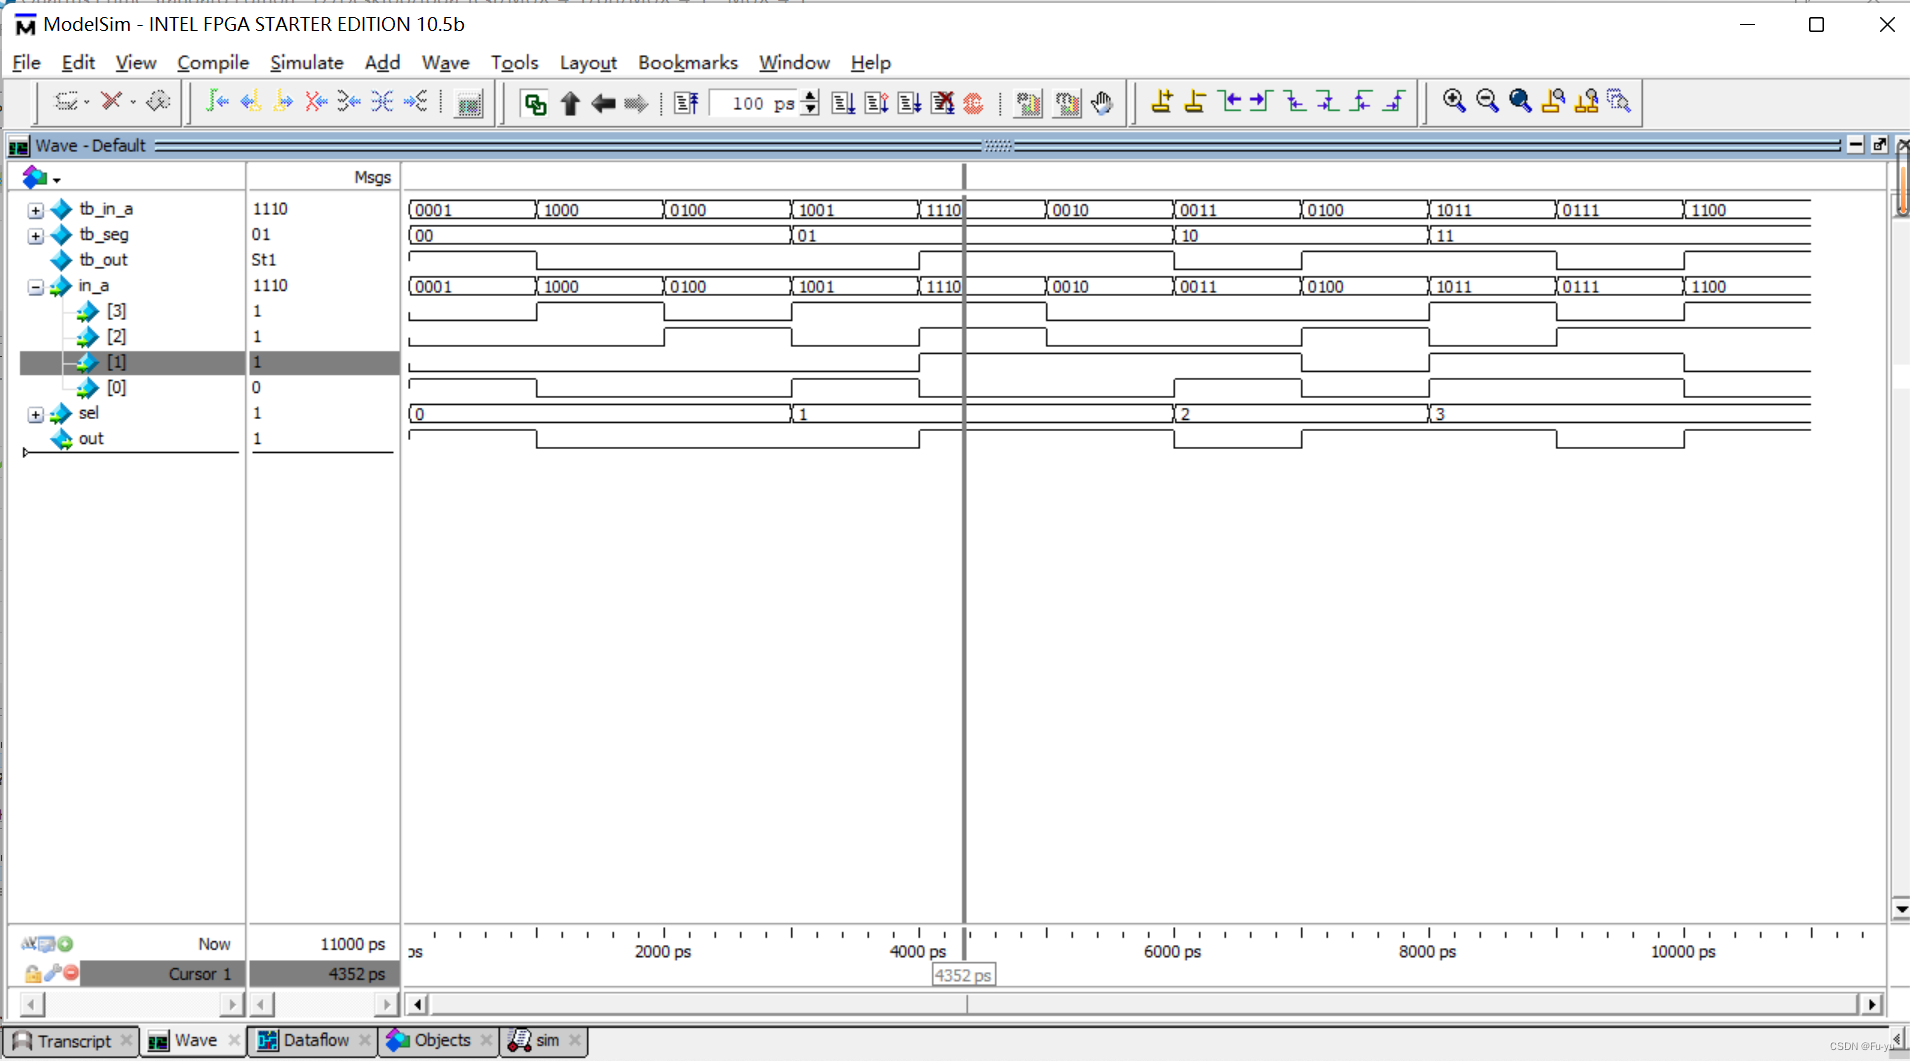The image size is (1910, 1061).
Task: Click Find Next Transition icon
Action: coord(1262,101)
